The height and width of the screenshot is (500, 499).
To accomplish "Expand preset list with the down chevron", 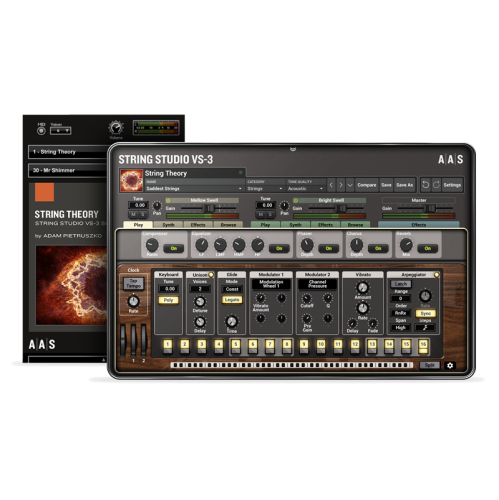I will (x=350, y=185).
